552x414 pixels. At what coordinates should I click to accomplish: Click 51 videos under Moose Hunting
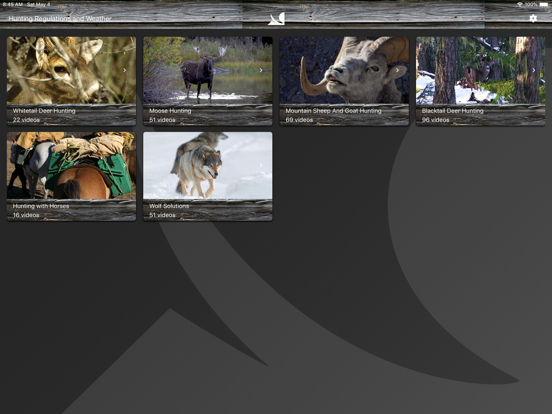point(162,120)
